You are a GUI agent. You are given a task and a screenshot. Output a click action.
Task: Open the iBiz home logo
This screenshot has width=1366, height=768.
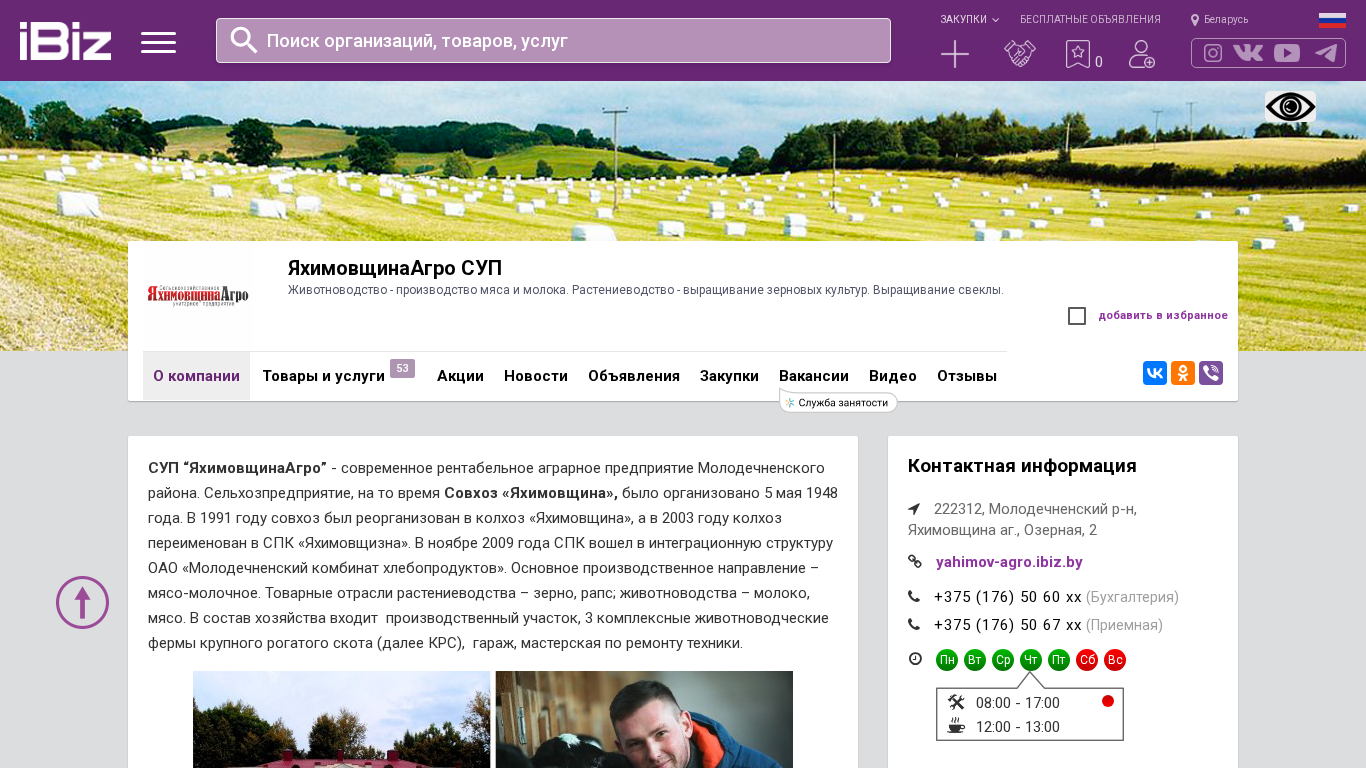coord(65,41)
